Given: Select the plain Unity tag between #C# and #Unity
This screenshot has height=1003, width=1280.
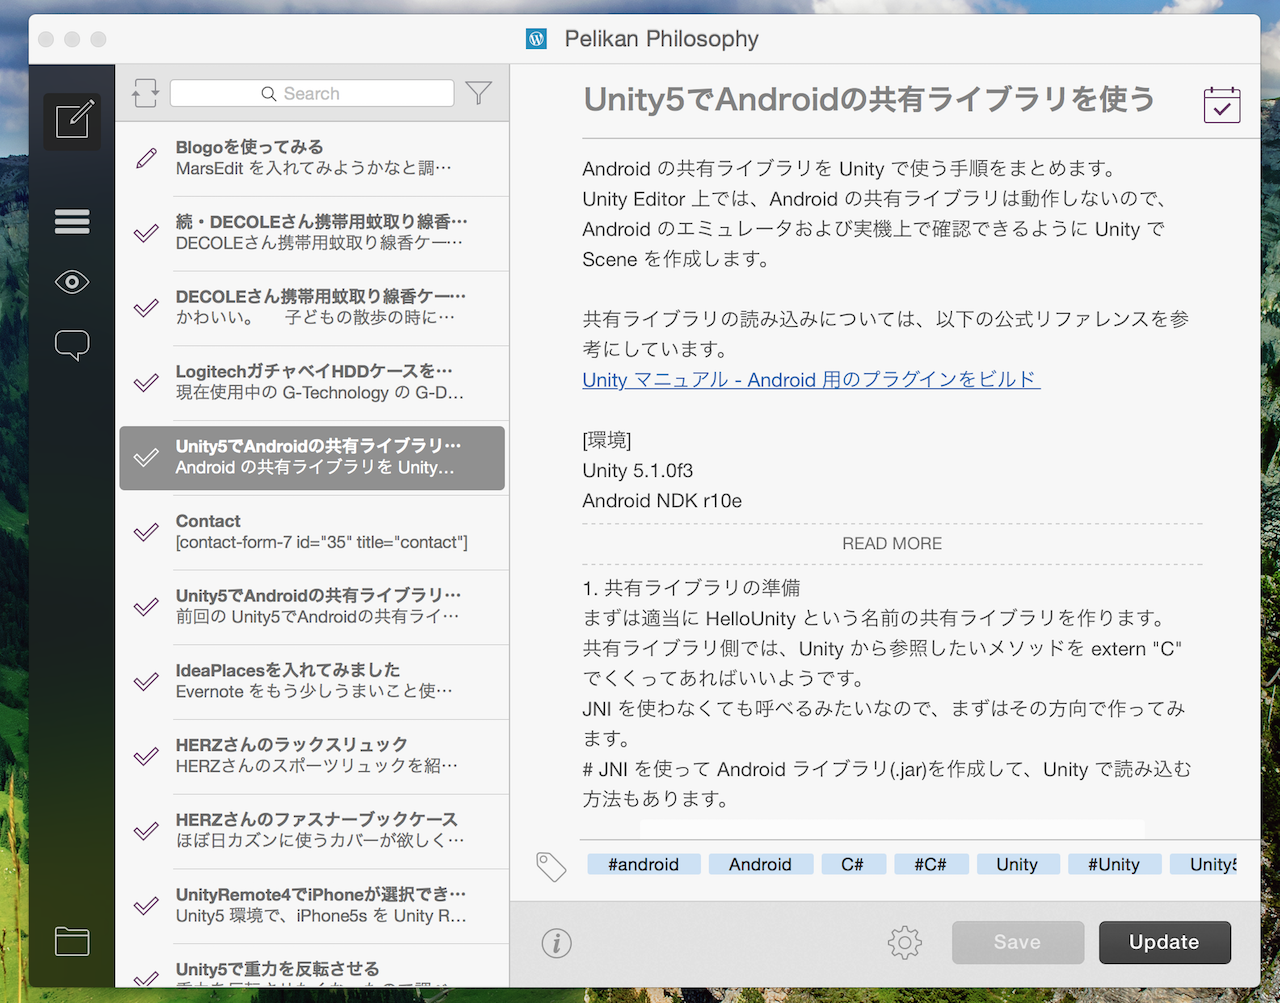Looking at the screenshot, I should pyautogui.click(x=1017, y=865).
